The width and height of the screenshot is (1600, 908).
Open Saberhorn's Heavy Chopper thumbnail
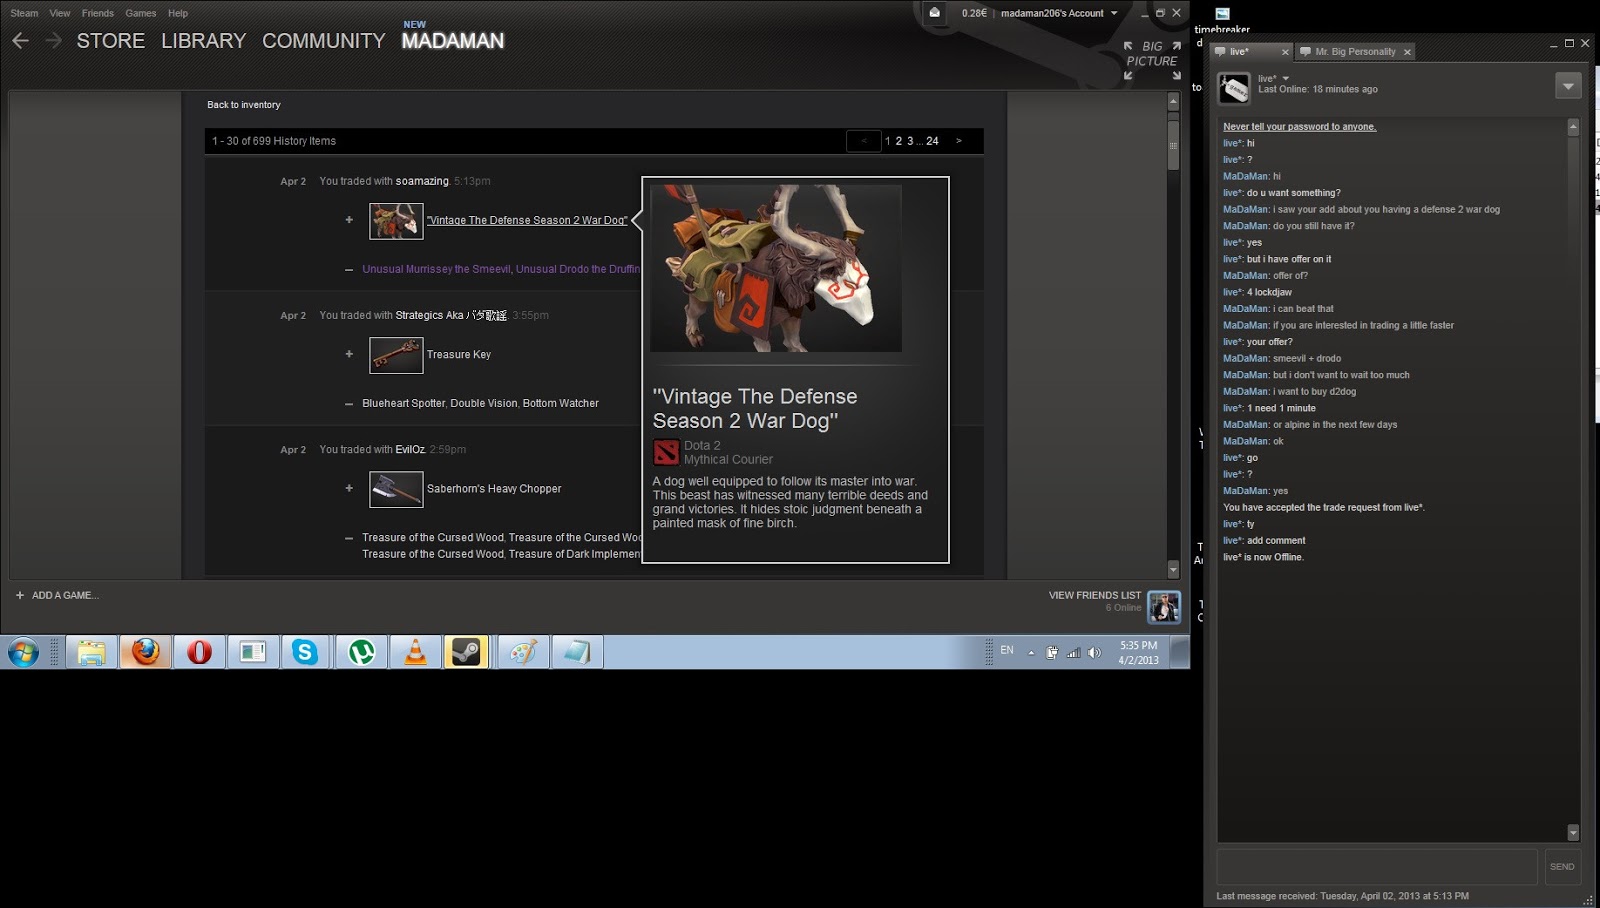point(396,489)
